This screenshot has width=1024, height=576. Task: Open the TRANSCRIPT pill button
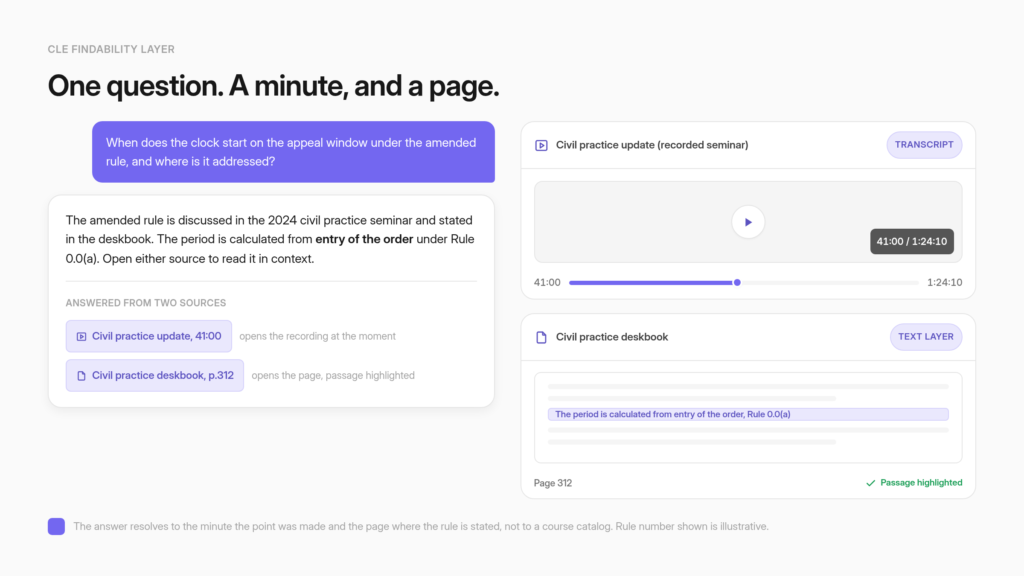pos(924,145)
